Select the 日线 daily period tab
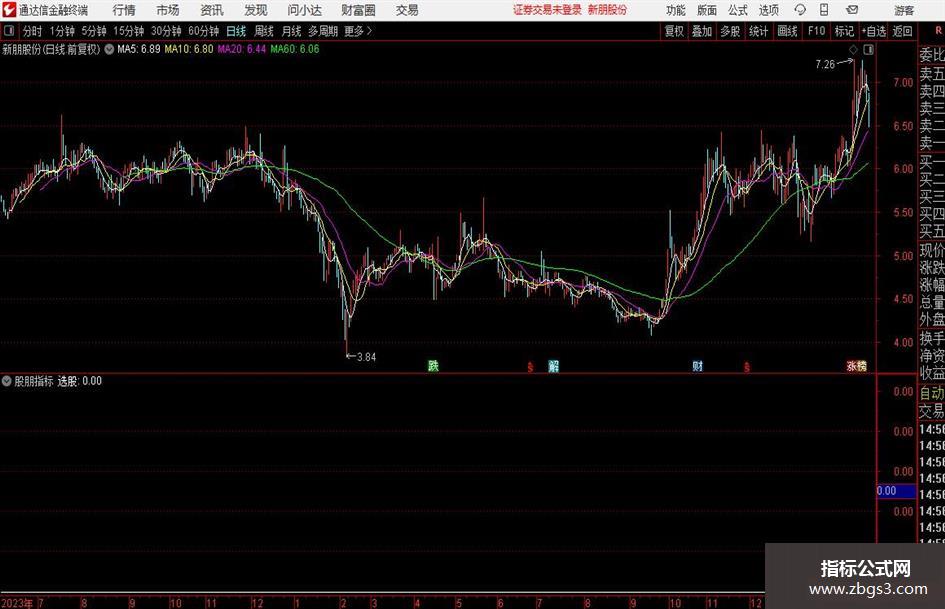945x609 pixels. click(236, 31)
